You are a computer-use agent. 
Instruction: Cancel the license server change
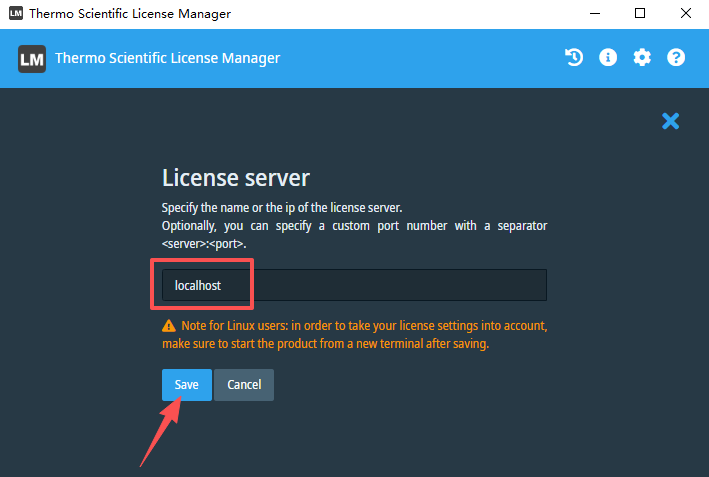click(244, 385)
